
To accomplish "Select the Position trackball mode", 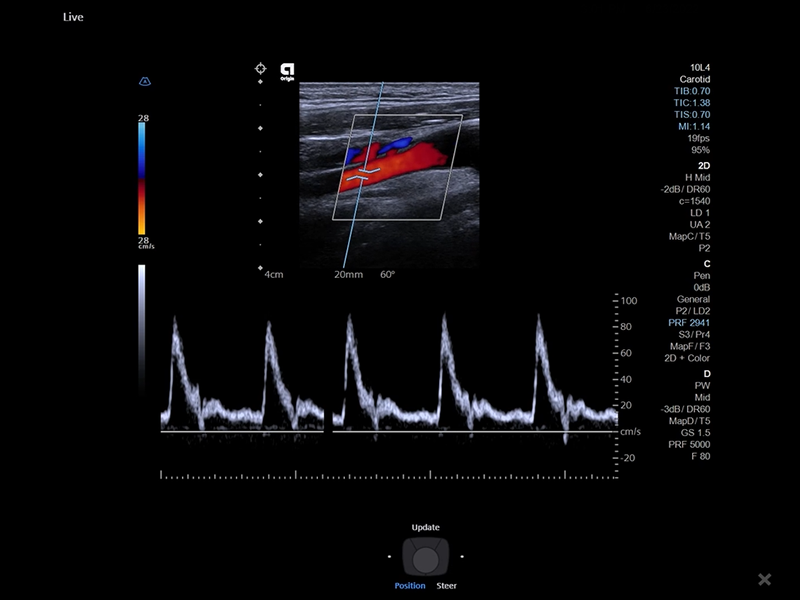I will (x=410, y=586).
